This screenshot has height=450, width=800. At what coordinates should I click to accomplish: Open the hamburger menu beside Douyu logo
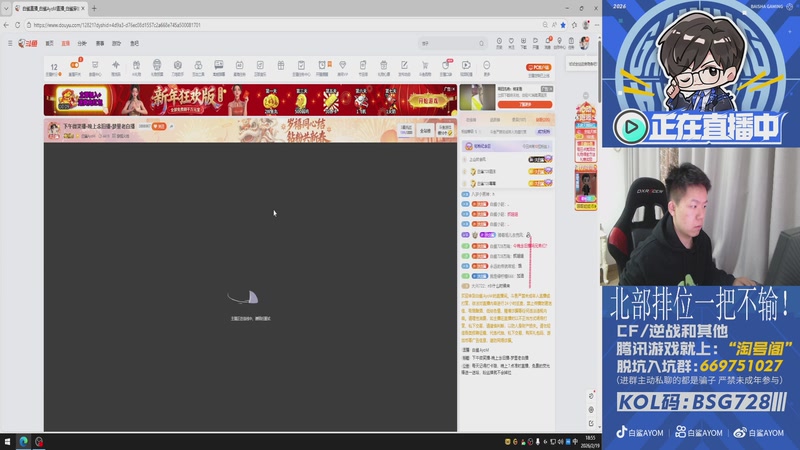click(x=10, y=43)
